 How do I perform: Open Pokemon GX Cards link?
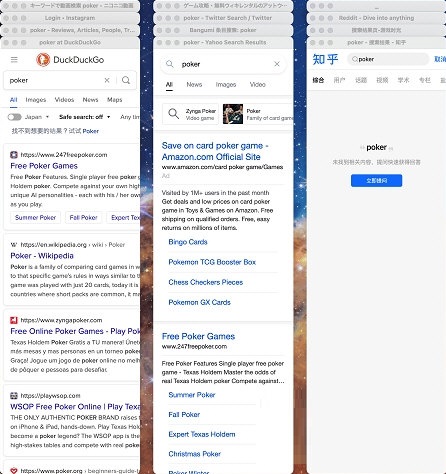tap(199, 302)
